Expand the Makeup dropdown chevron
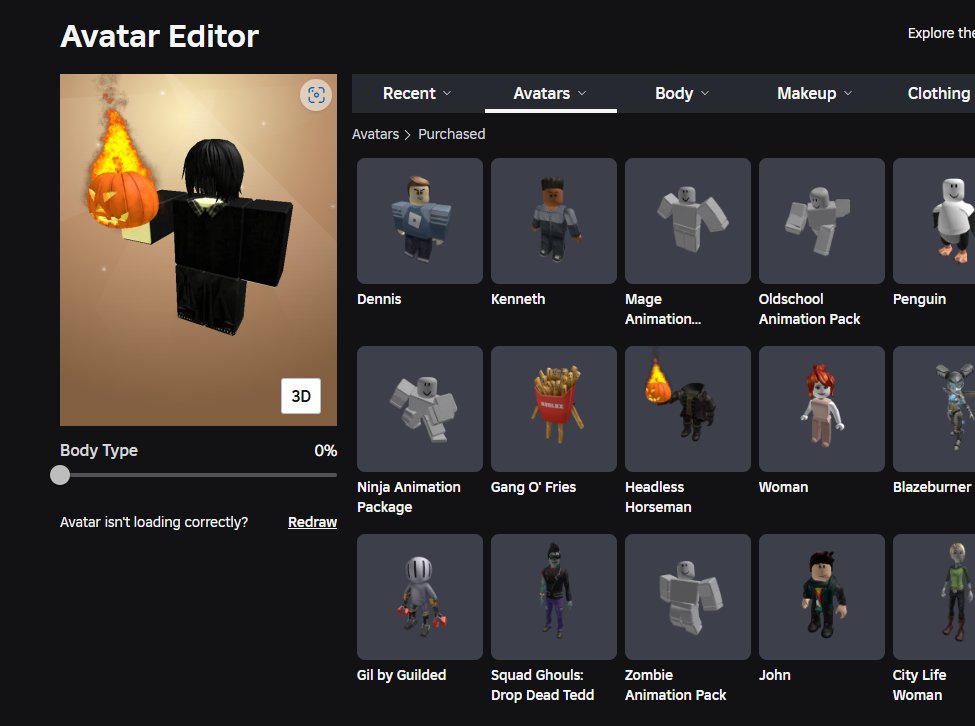Viewport: 975px width, 726px height. click(848, 93)
